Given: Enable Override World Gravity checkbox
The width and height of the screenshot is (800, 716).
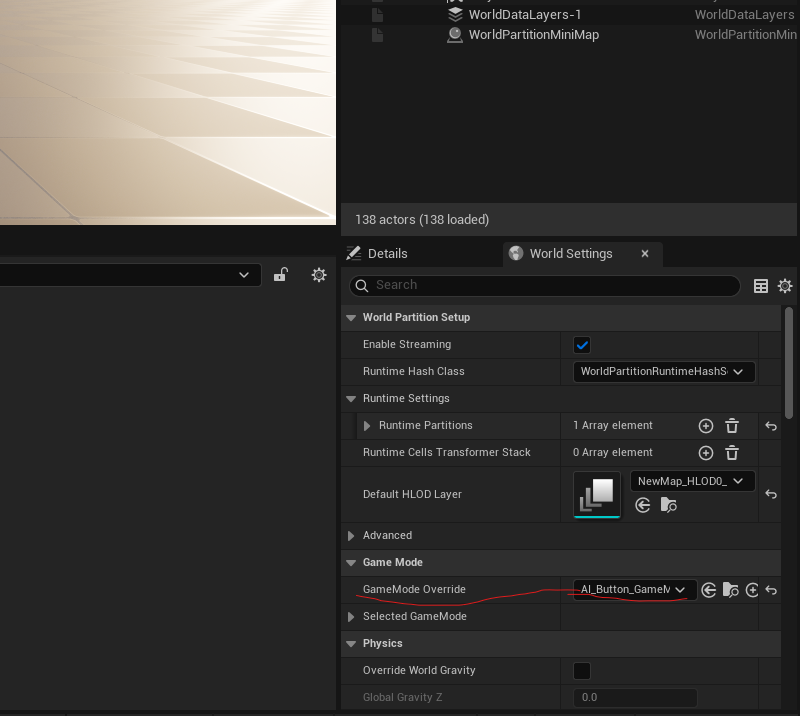Looking at the screenshot, I should (x=582, y=670).
